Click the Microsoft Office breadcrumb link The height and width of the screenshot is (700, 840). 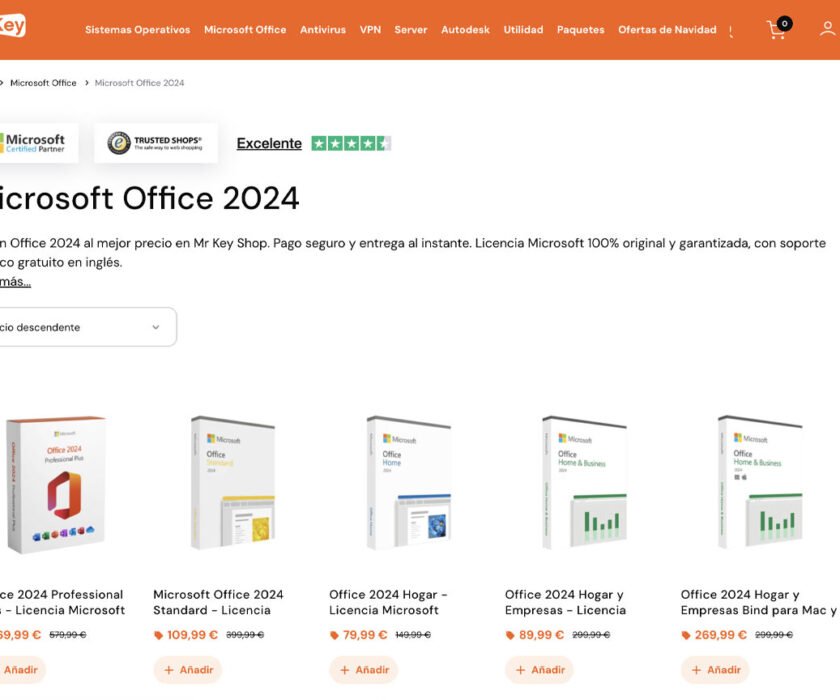[43, 82]
